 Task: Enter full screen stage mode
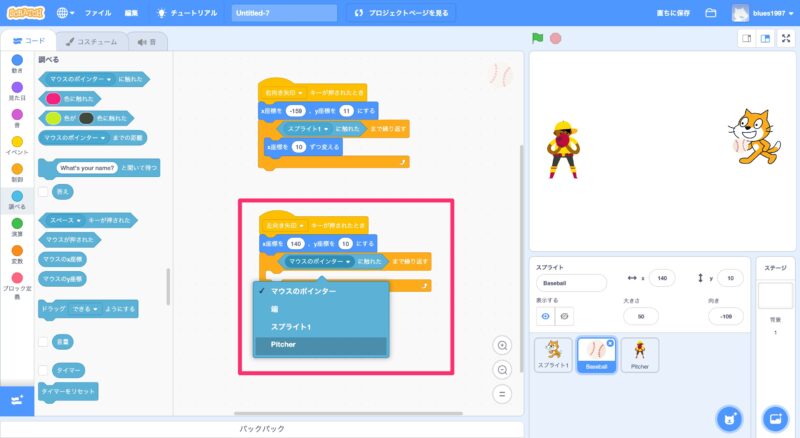pyautogui.click(x=785, y=39)
